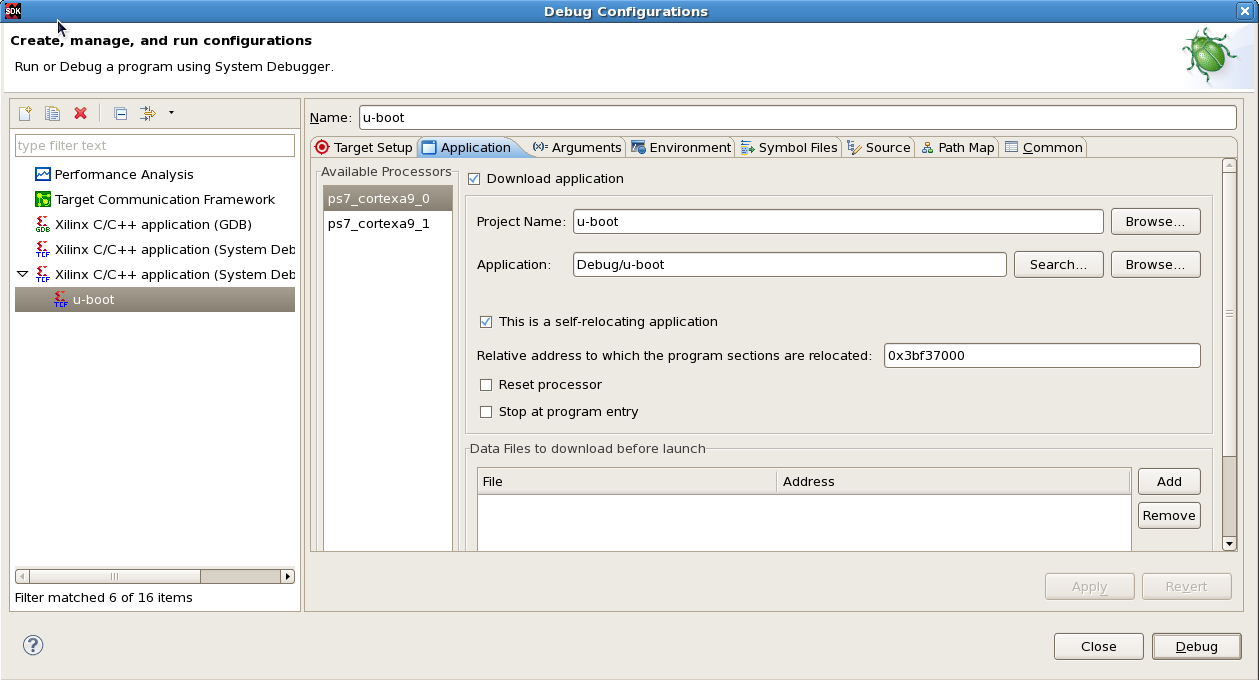Click the File column header
This screenshot has width=1259, height=680.
point(627,482)
